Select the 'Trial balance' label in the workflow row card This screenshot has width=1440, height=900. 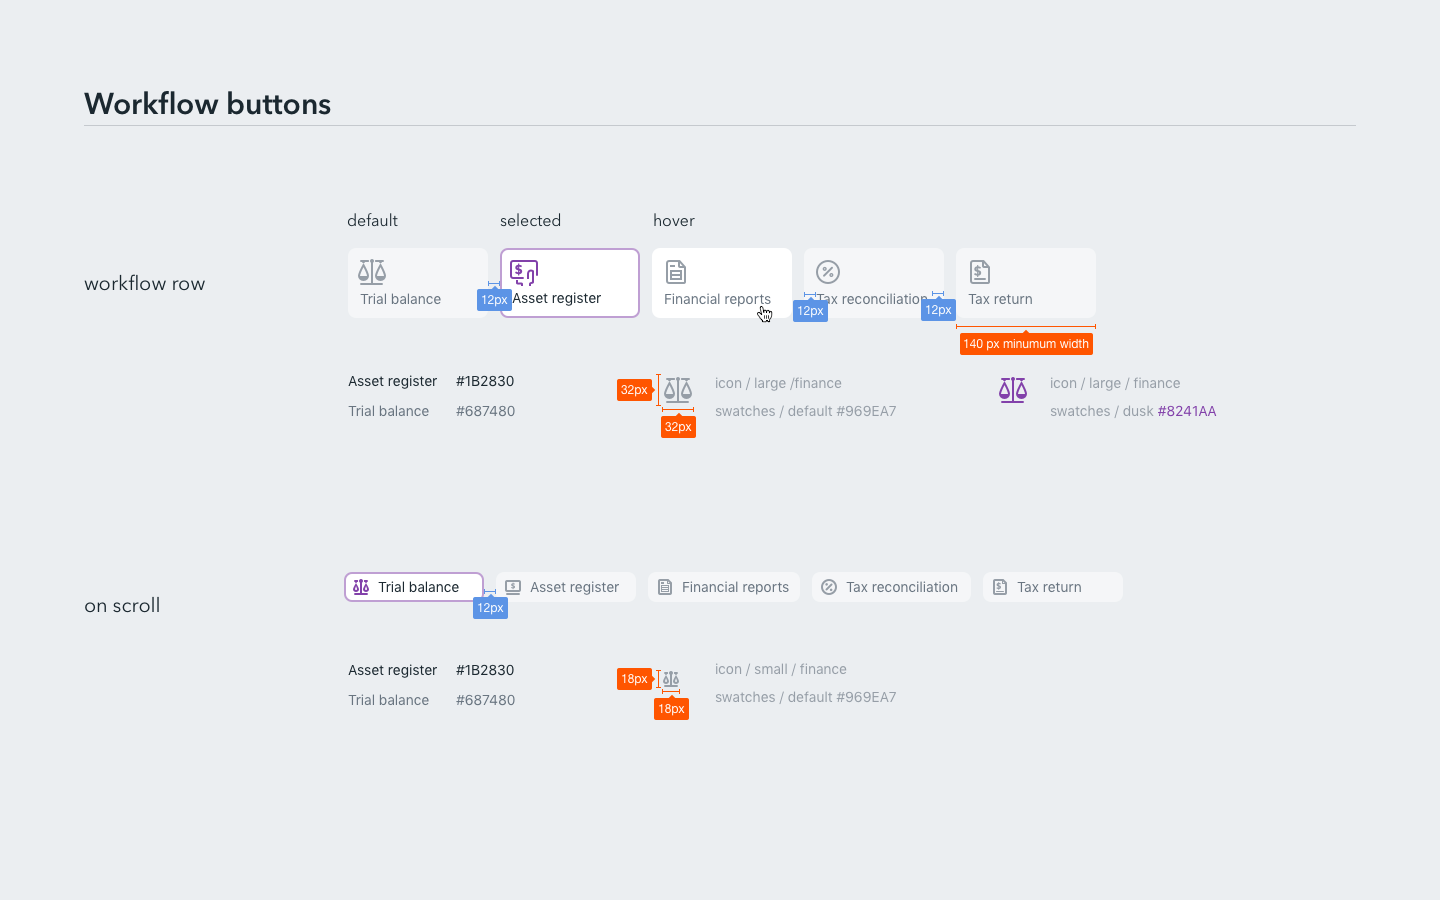400,299
